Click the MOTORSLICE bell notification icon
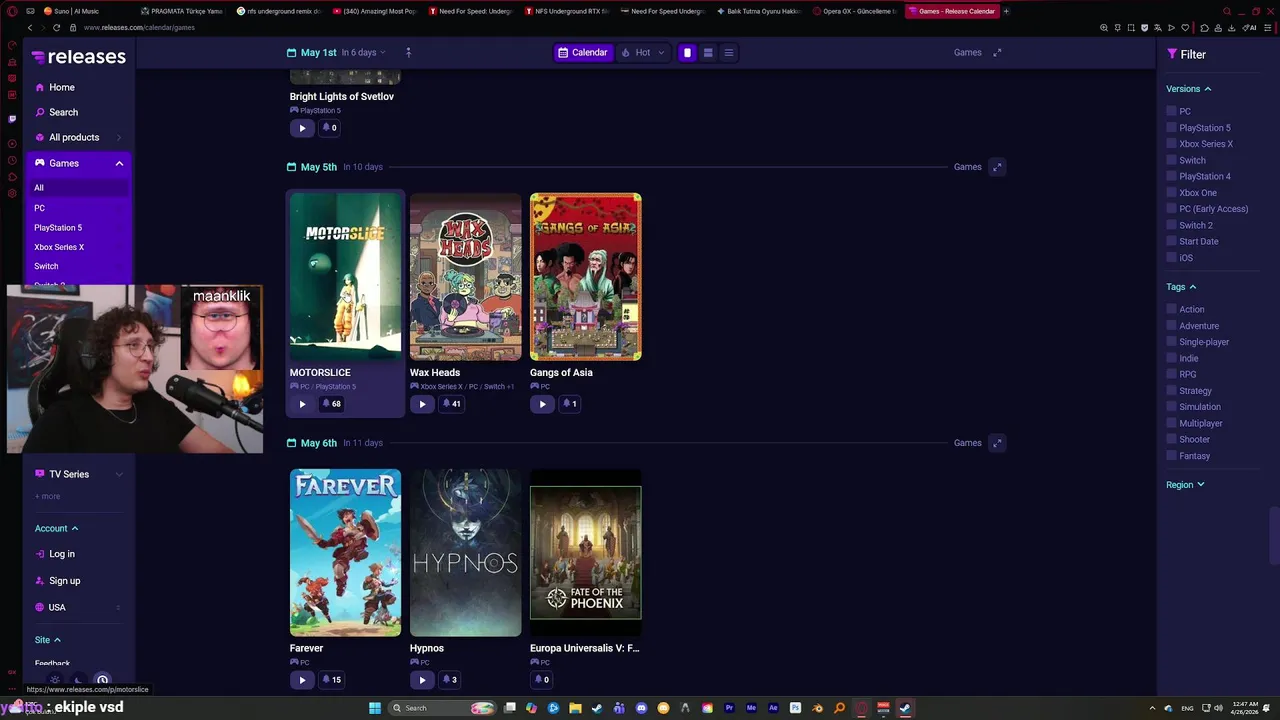Viewport: 1280px width, 720px height. click(331, 404)
